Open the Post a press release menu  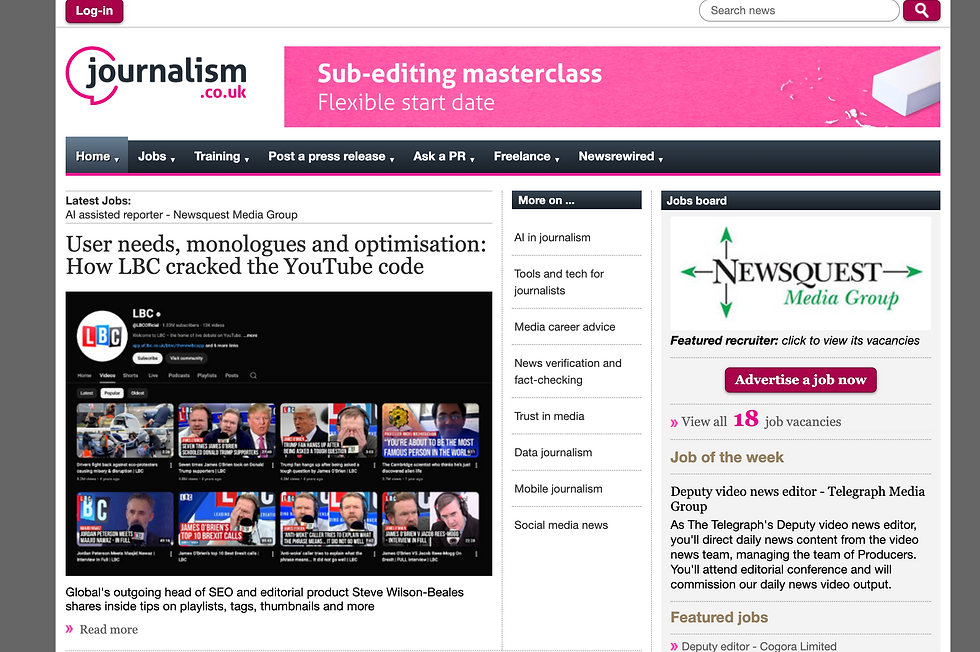point(331,156)
